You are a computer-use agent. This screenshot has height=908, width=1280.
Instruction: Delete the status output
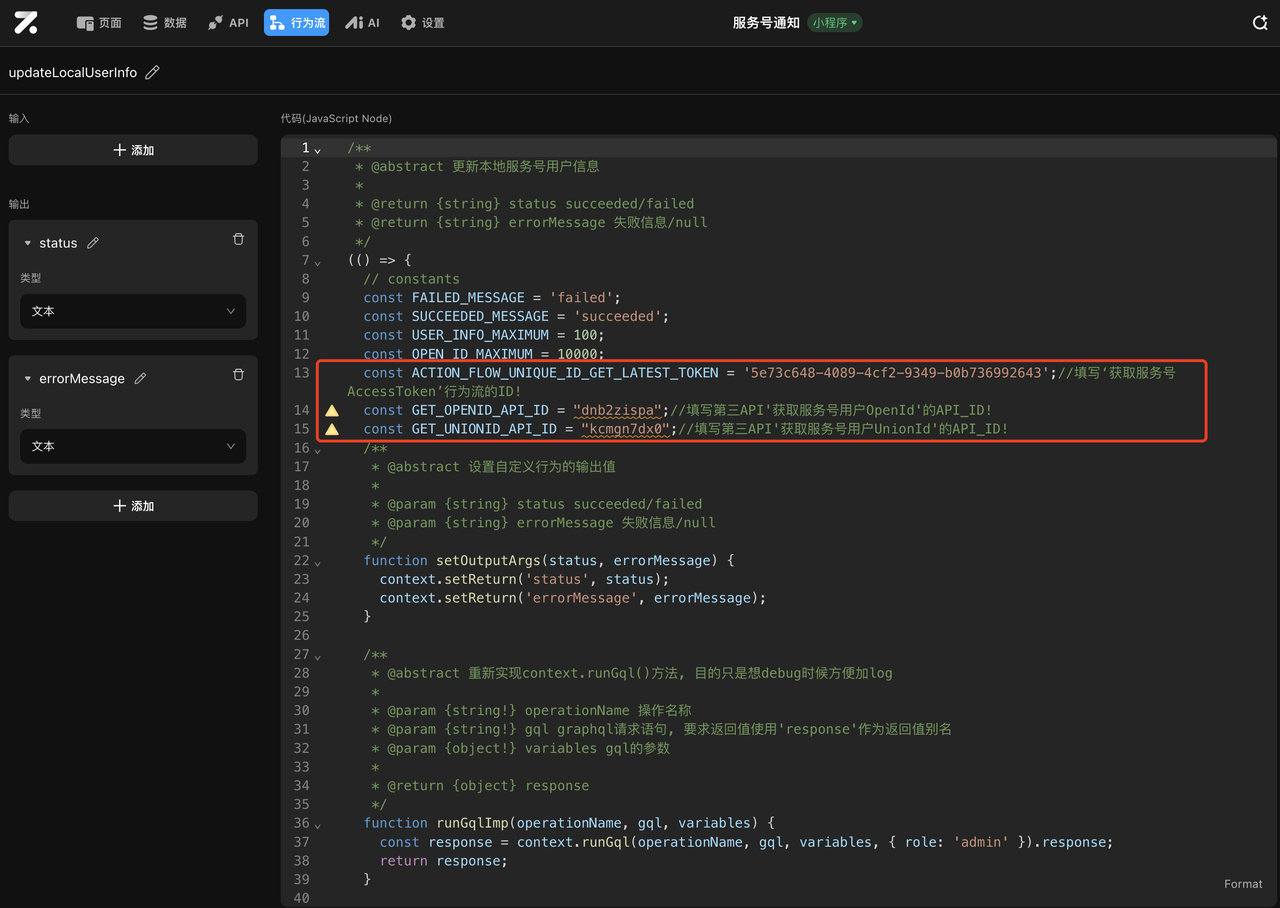pyautogui.click(x=238, y=239)
